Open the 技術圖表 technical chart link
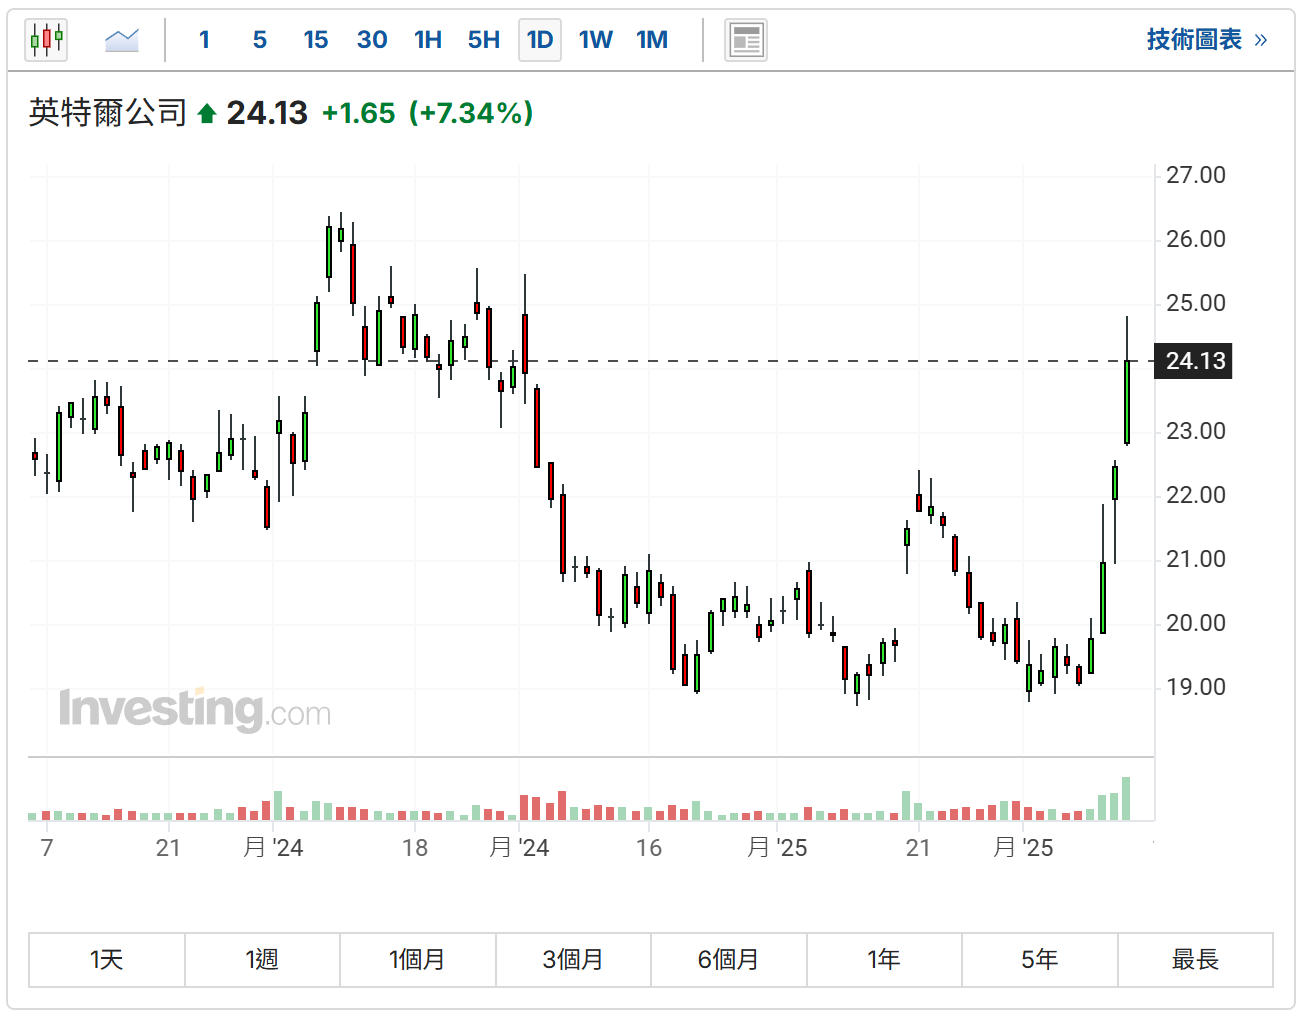Image resolution: width=1307 pixels, height=1017 pixels. click(1206, 40)
